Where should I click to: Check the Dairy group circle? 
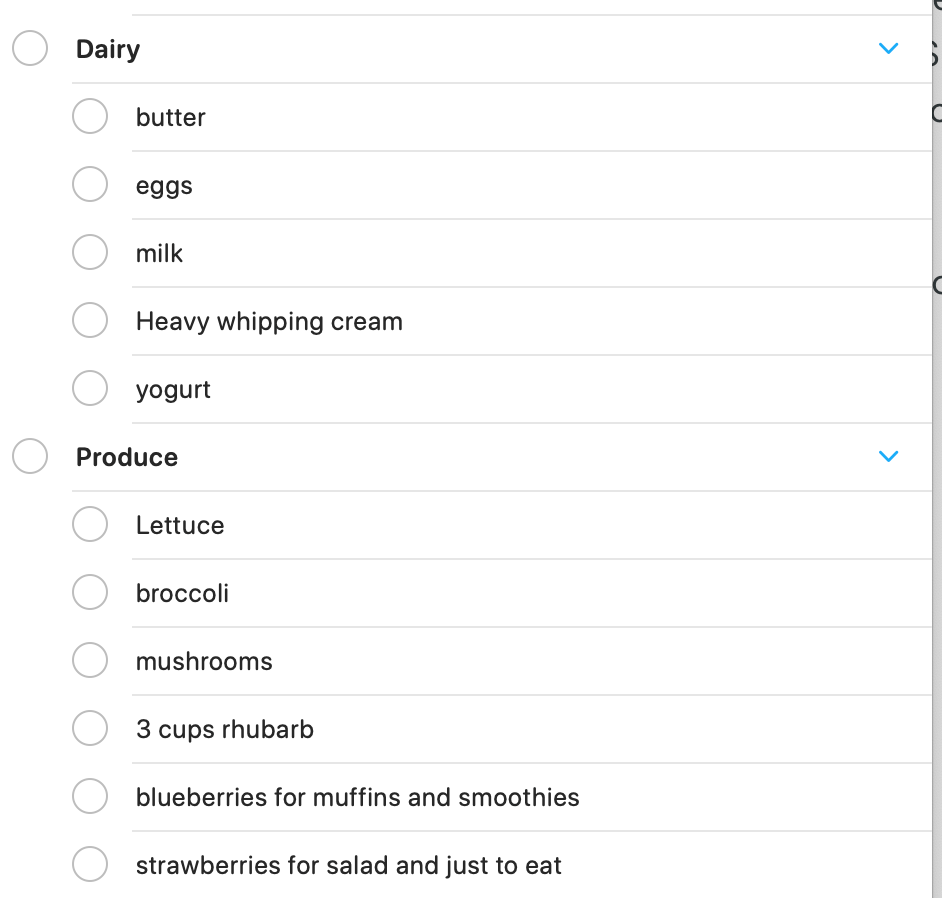click(30, 49)
